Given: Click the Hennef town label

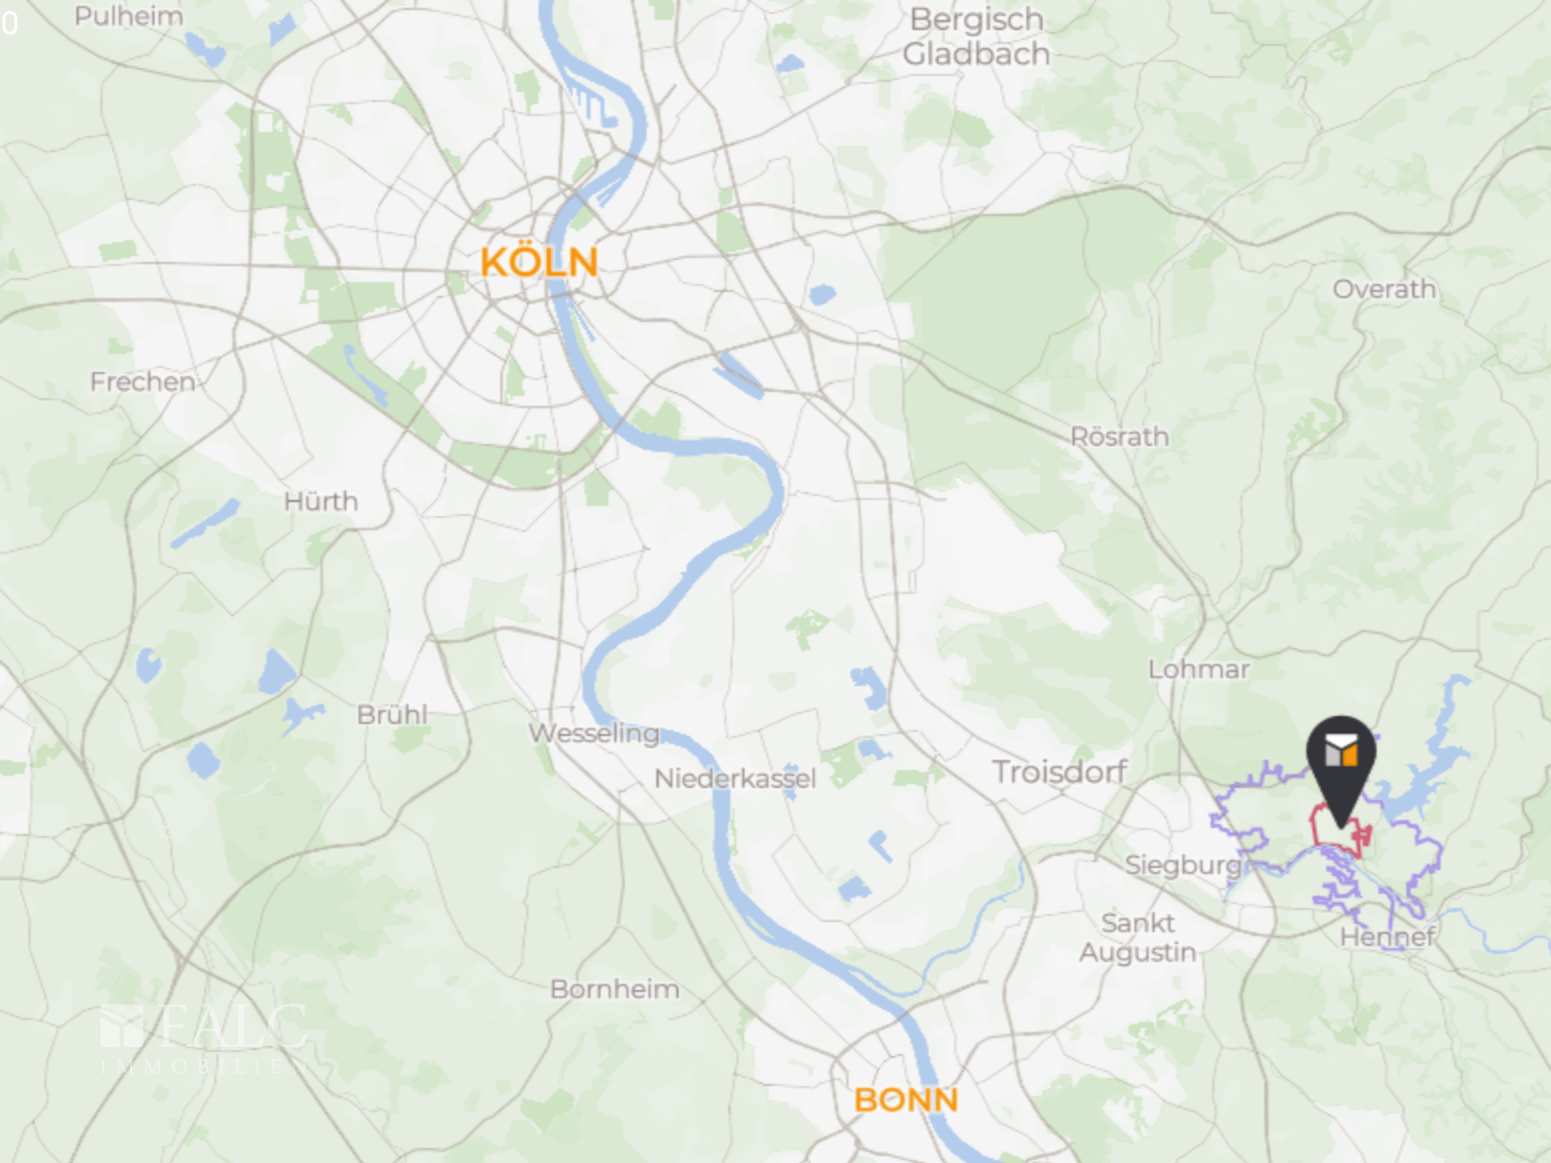Looking at the screenshot, I should point(1387,937).
